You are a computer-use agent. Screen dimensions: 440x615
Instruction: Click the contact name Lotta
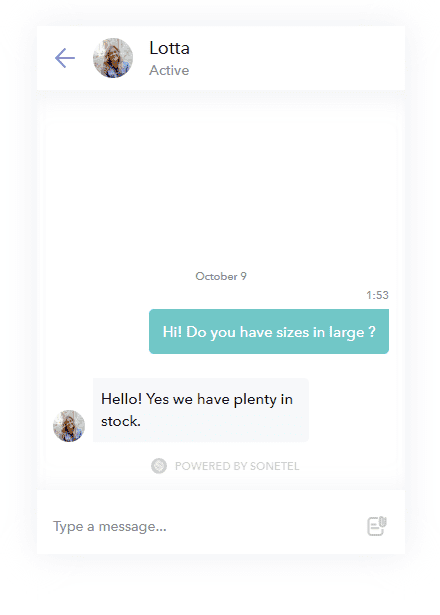(169, 48)
